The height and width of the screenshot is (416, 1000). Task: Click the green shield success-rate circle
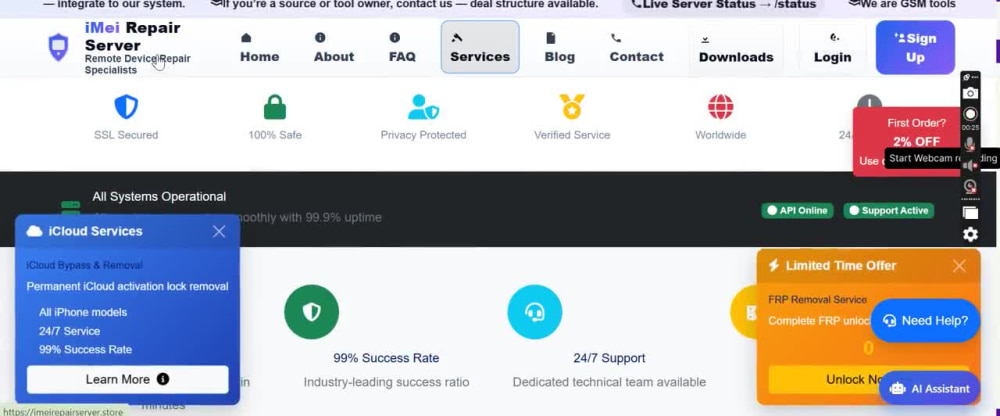pos(311,312)
